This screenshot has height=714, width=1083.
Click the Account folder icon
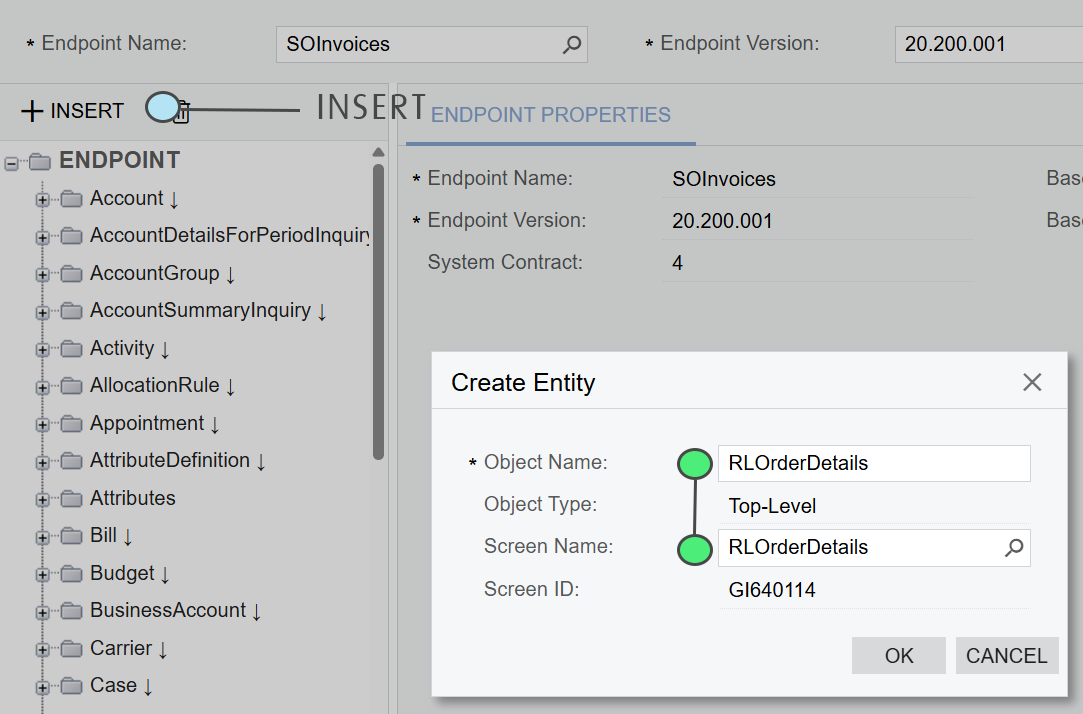click(x=71, y=199)
